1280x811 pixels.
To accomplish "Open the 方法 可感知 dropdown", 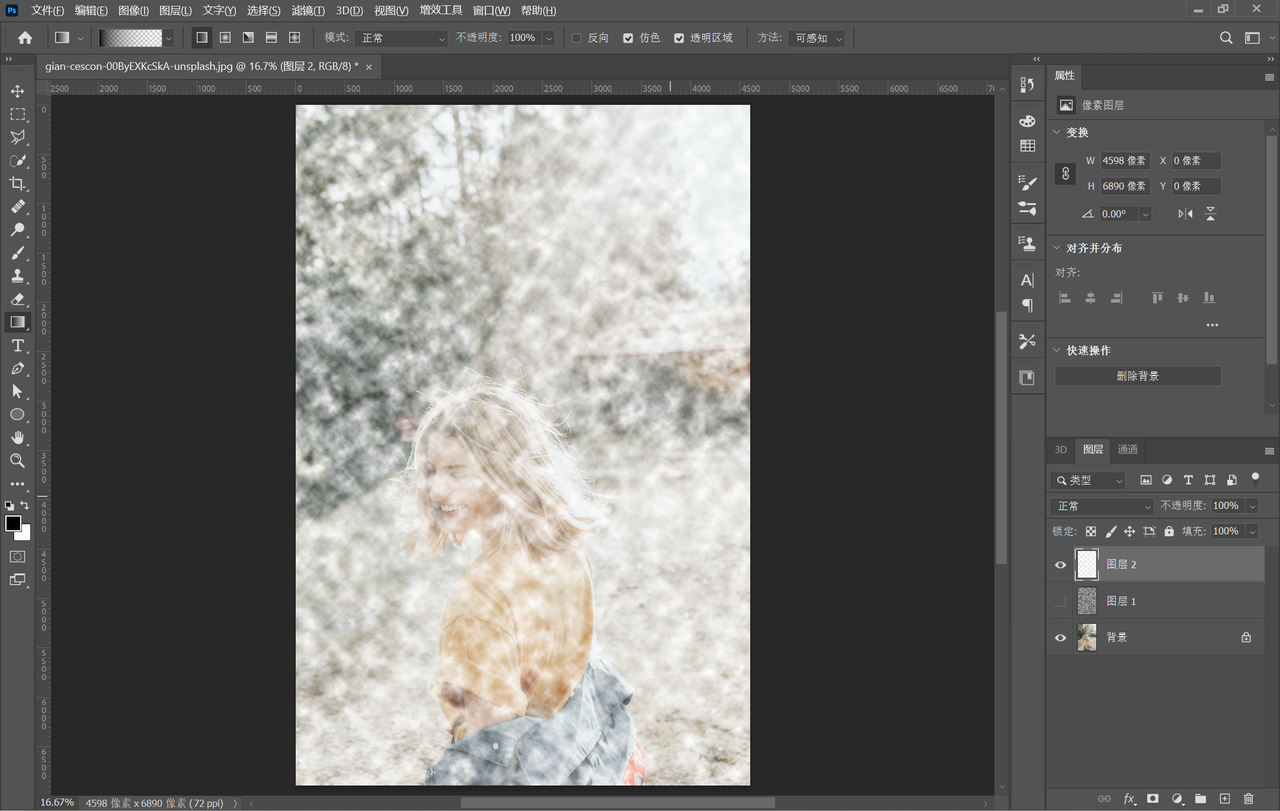I will tap(816, 38).
